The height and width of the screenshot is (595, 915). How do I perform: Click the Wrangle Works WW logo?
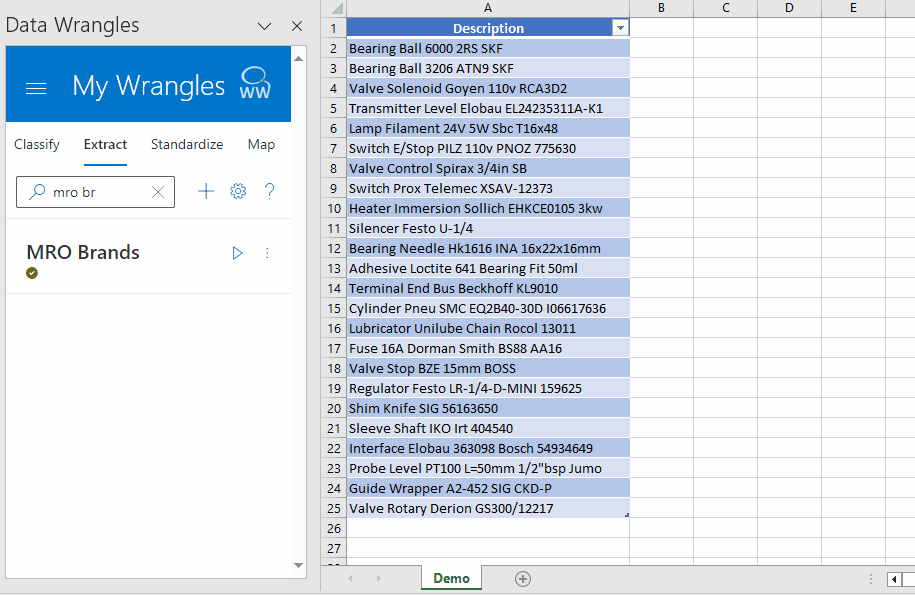255,83
